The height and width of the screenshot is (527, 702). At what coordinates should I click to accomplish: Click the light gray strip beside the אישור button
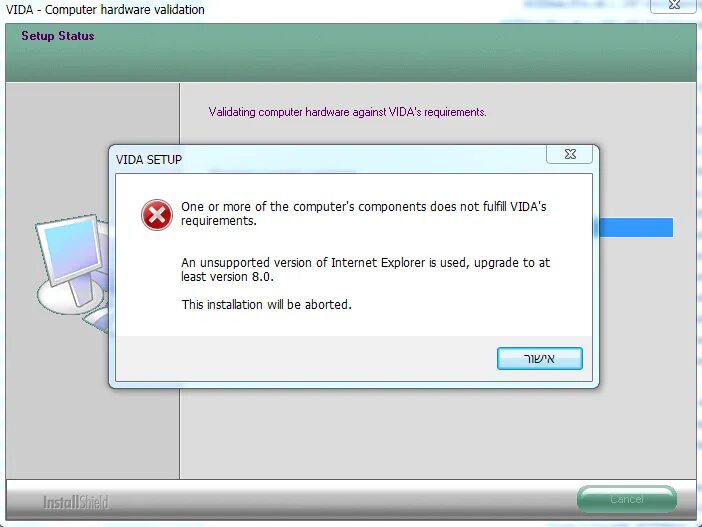306,358
